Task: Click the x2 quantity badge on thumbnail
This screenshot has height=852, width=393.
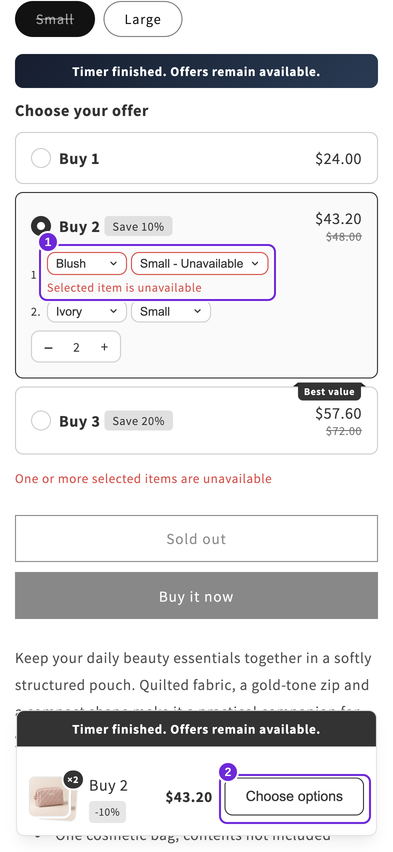Action: 72,780
